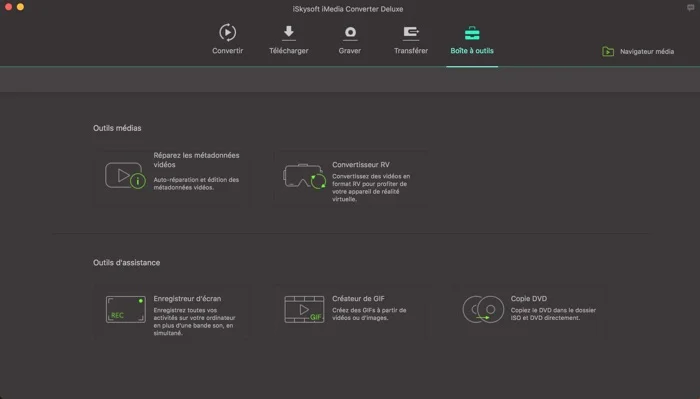Open the Télécharger download icon
The height and width of the screenshot is (399, 700).
tap(289, 33)
